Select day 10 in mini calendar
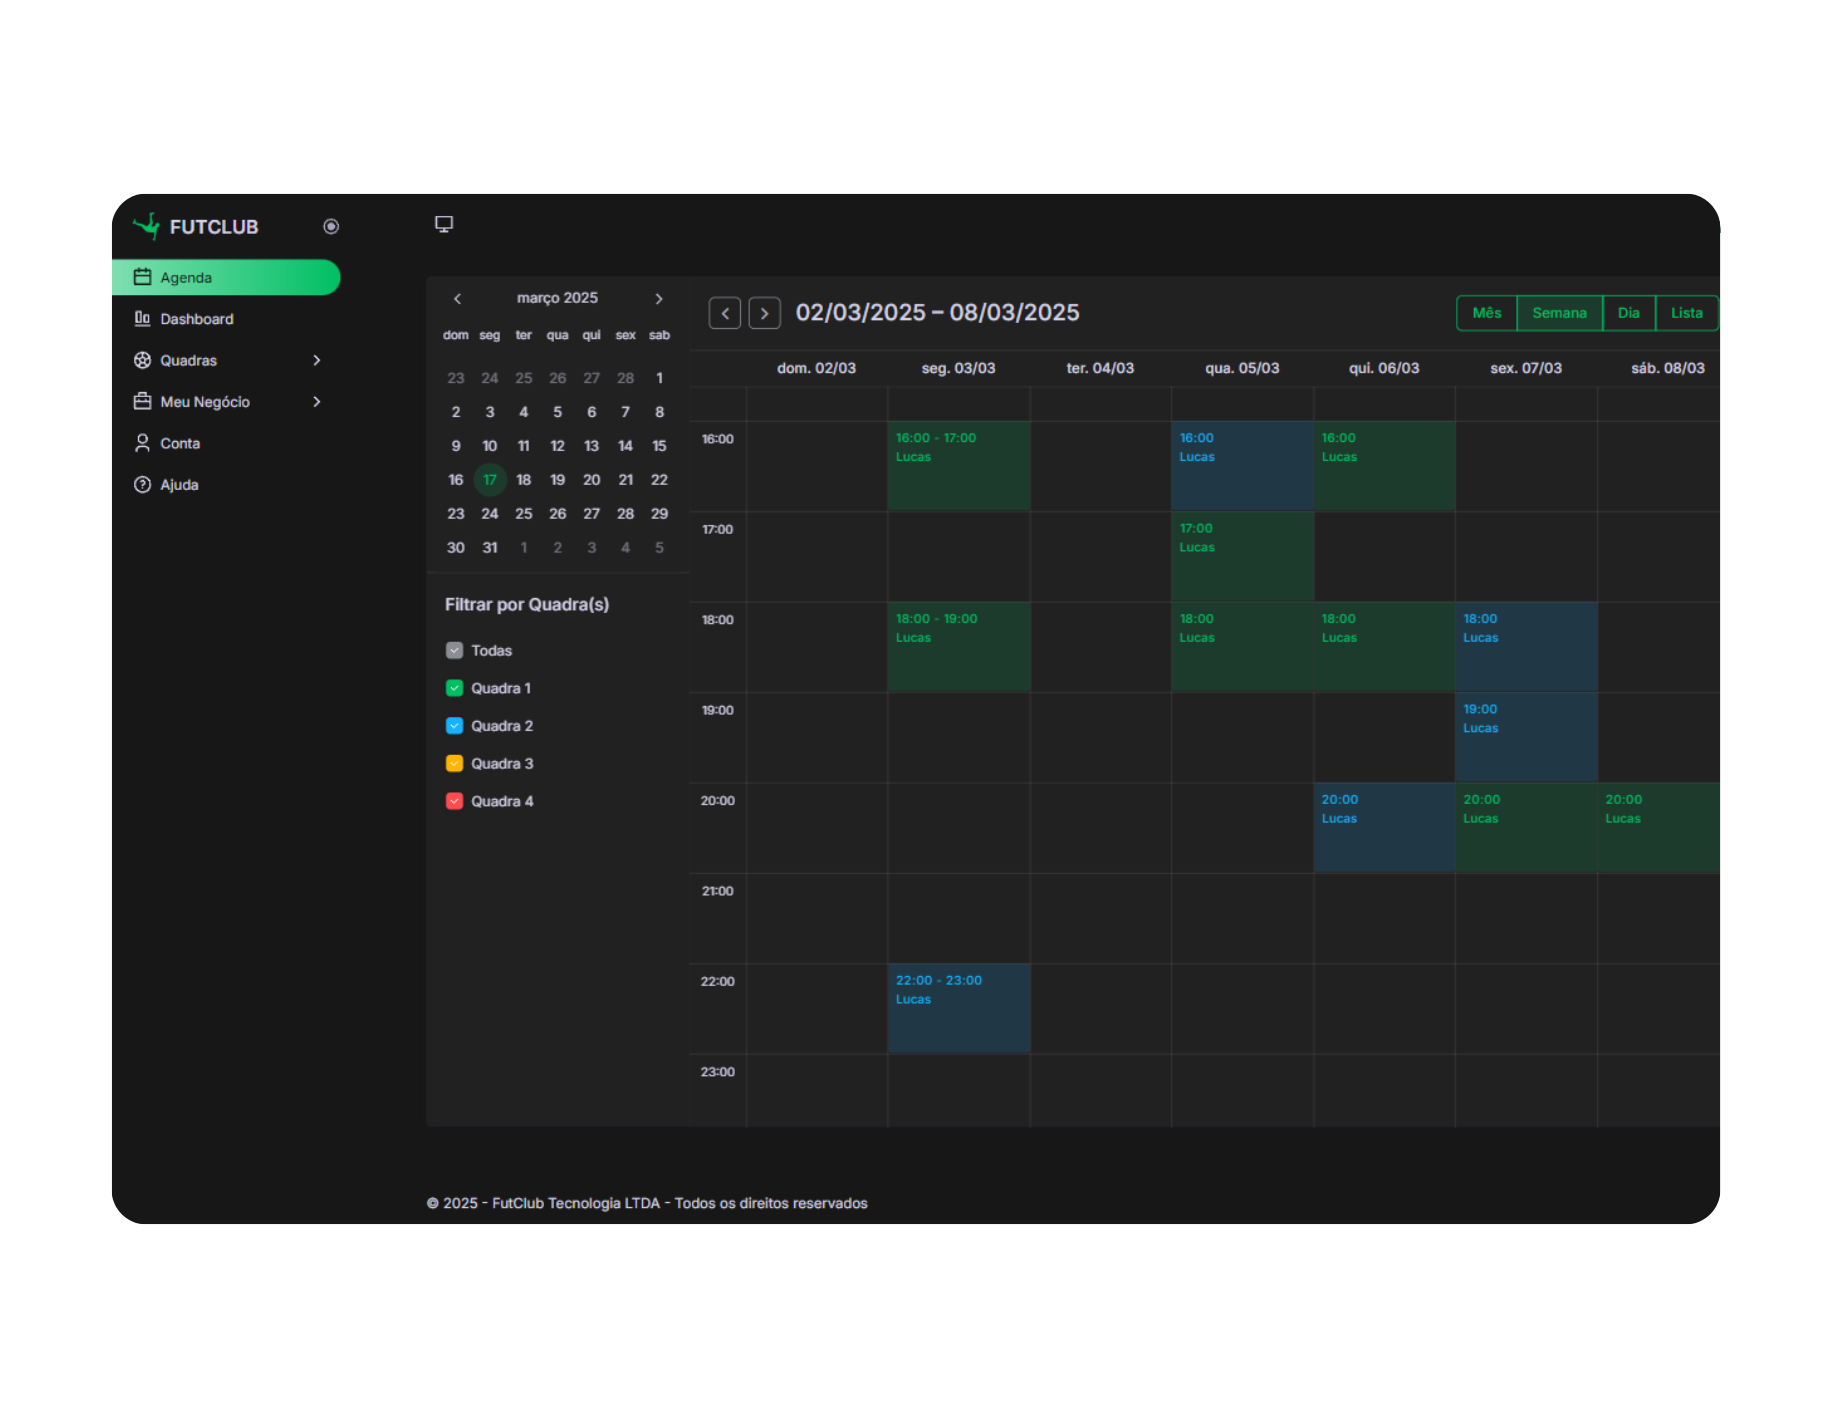1832x1418 pixels. (x=490, y=446)
